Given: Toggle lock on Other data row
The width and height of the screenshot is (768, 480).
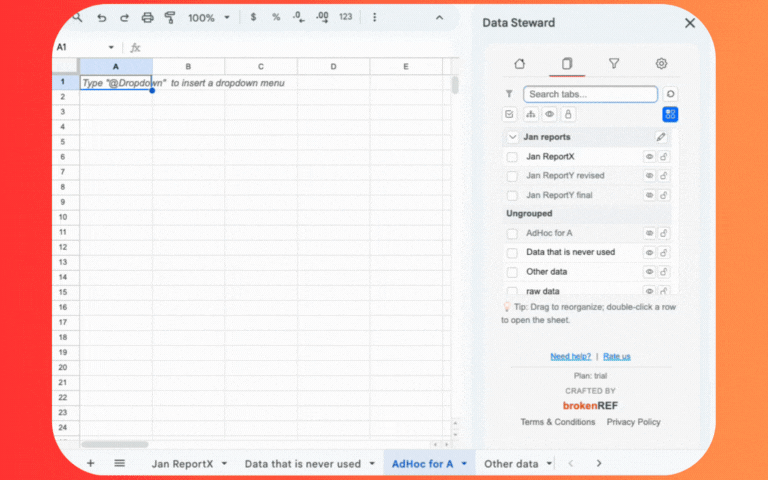Looking at the screenshot, I should tap(664, 271).
